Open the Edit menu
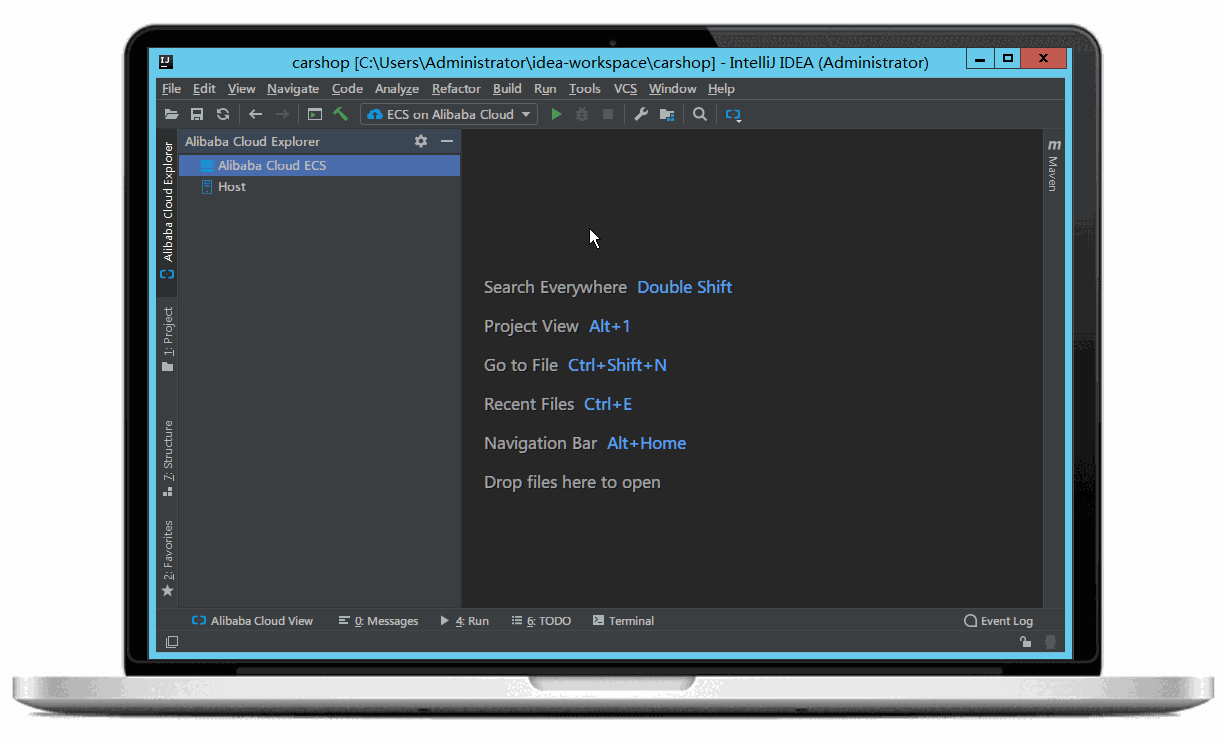Image resolution: width=1224 pixels, height=742 pixels. tap(204, 89)
